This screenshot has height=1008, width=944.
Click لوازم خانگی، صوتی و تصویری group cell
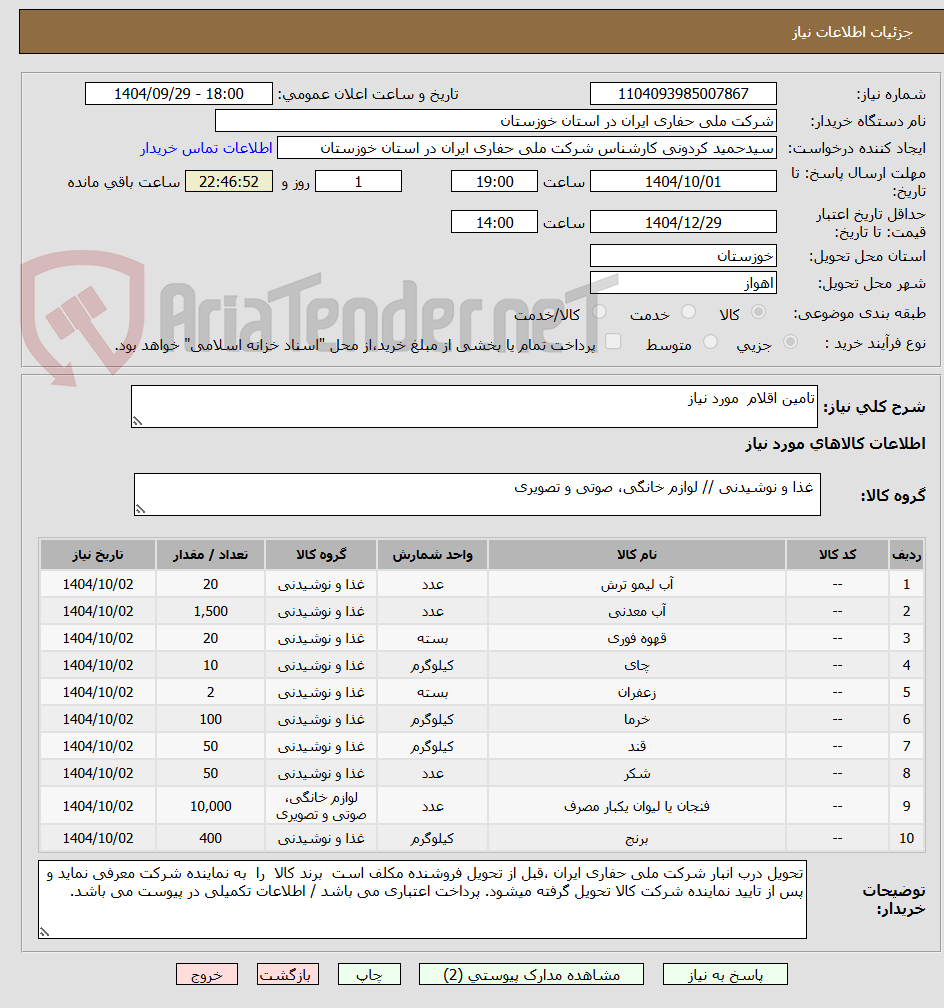(x=321, y=806)
